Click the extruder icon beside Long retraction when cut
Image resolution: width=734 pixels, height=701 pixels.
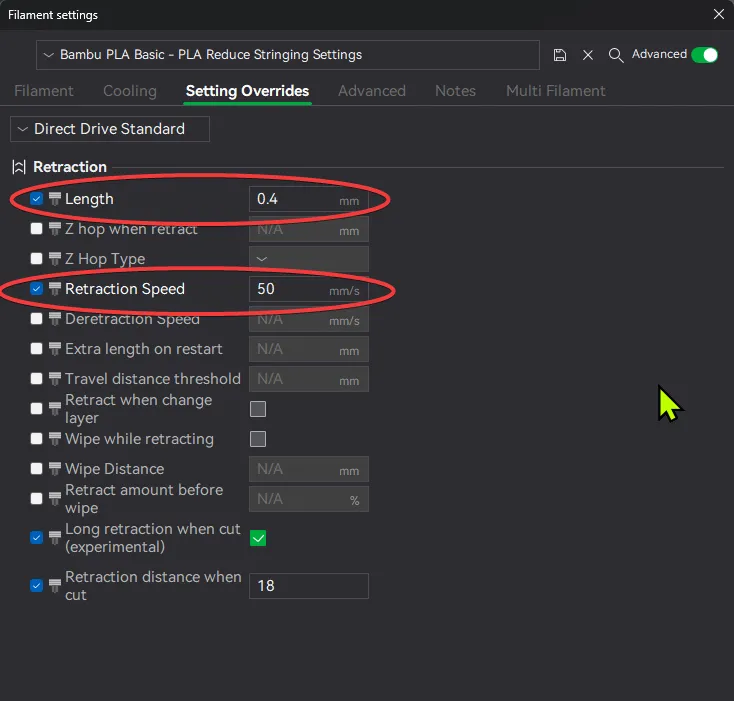point(55,537)
